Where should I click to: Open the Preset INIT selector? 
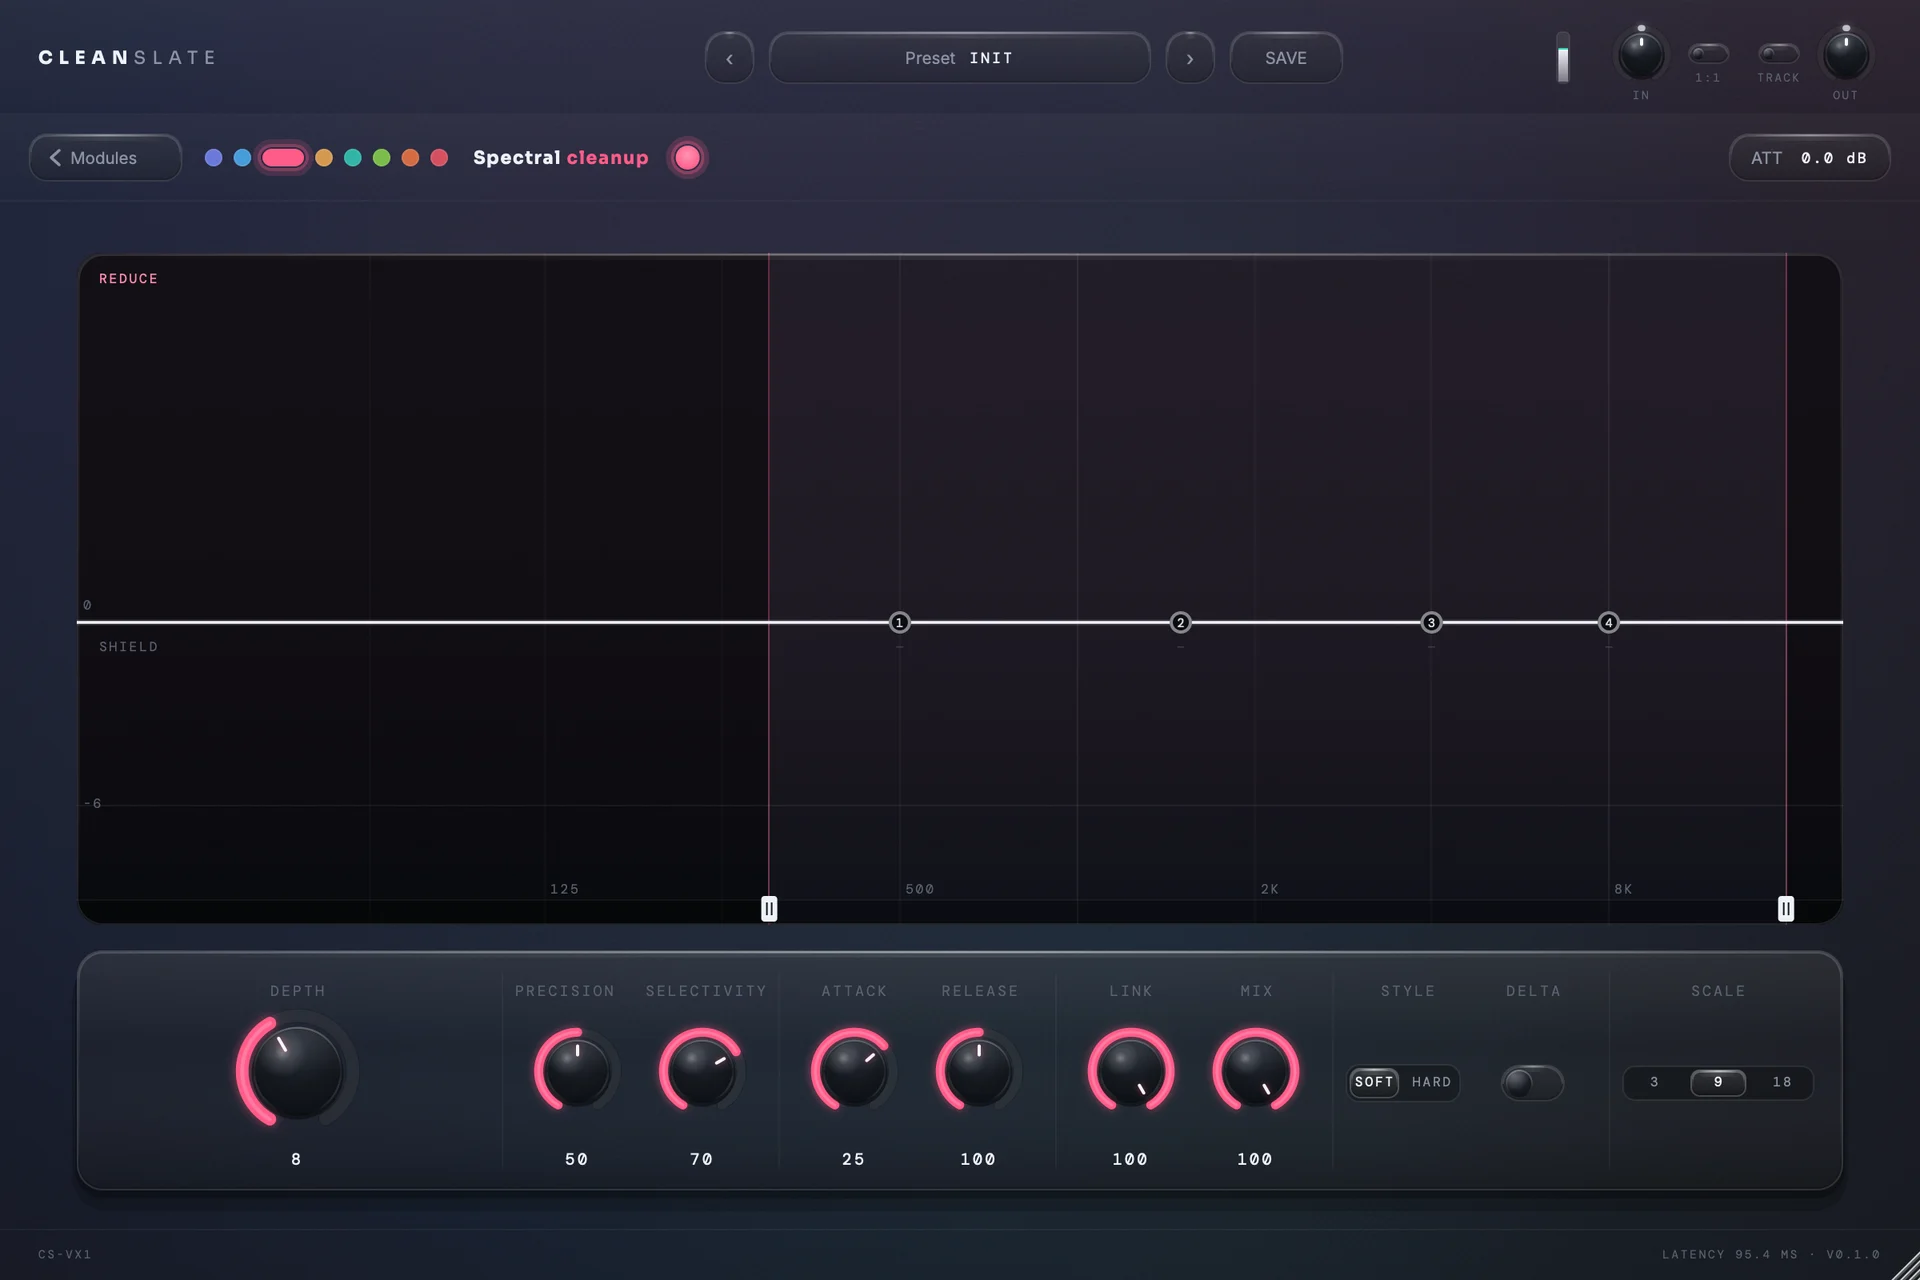tap(959, 58)
